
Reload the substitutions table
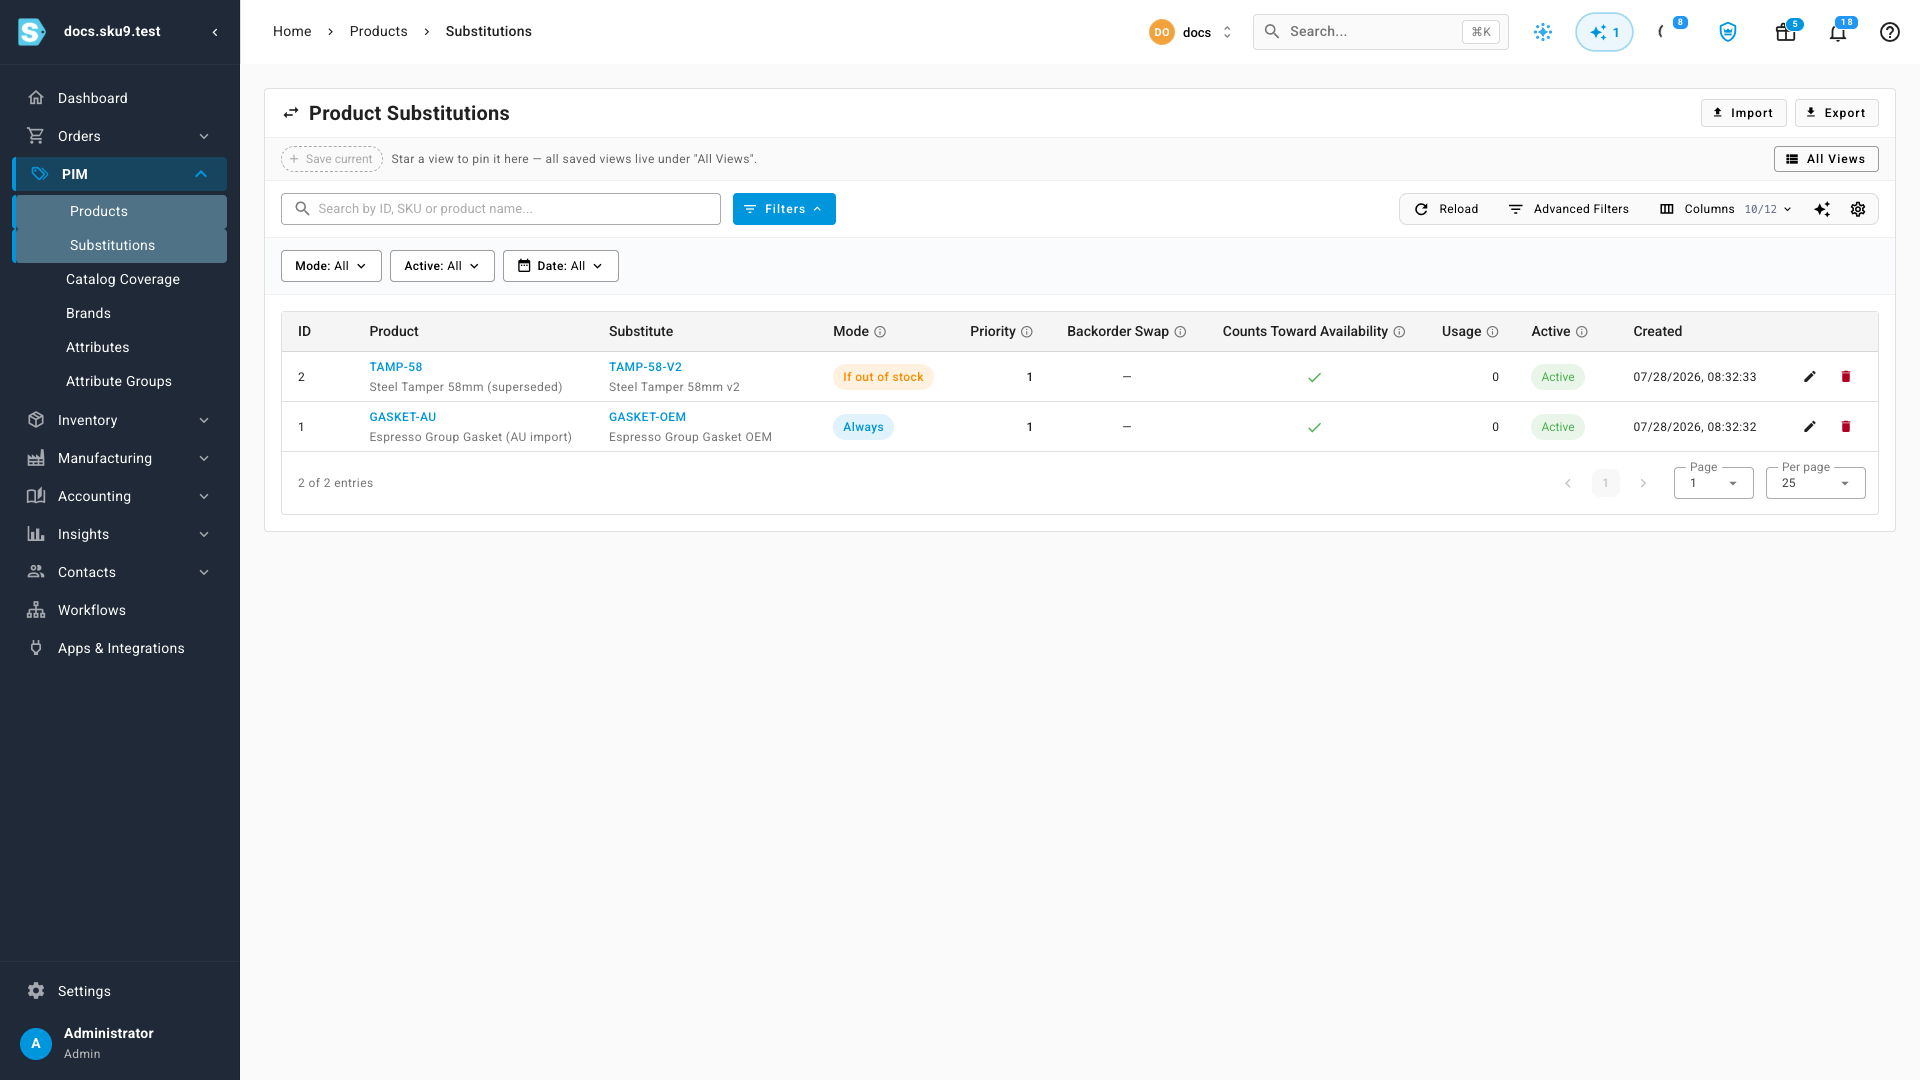point(1446,209)
